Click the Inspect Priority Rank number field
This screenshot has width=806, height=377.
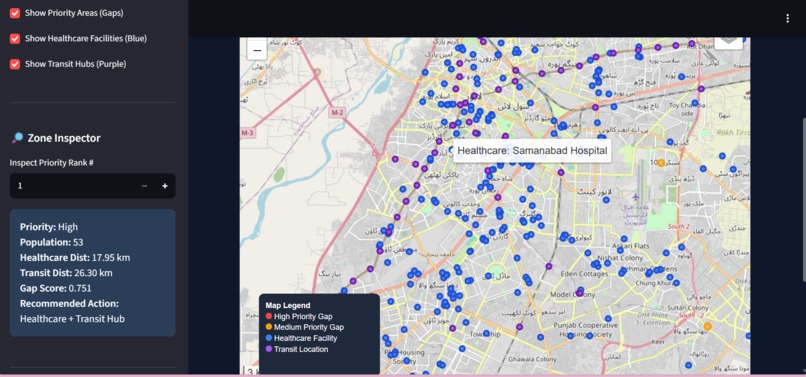pyautogui.click(x=72, y=186)
